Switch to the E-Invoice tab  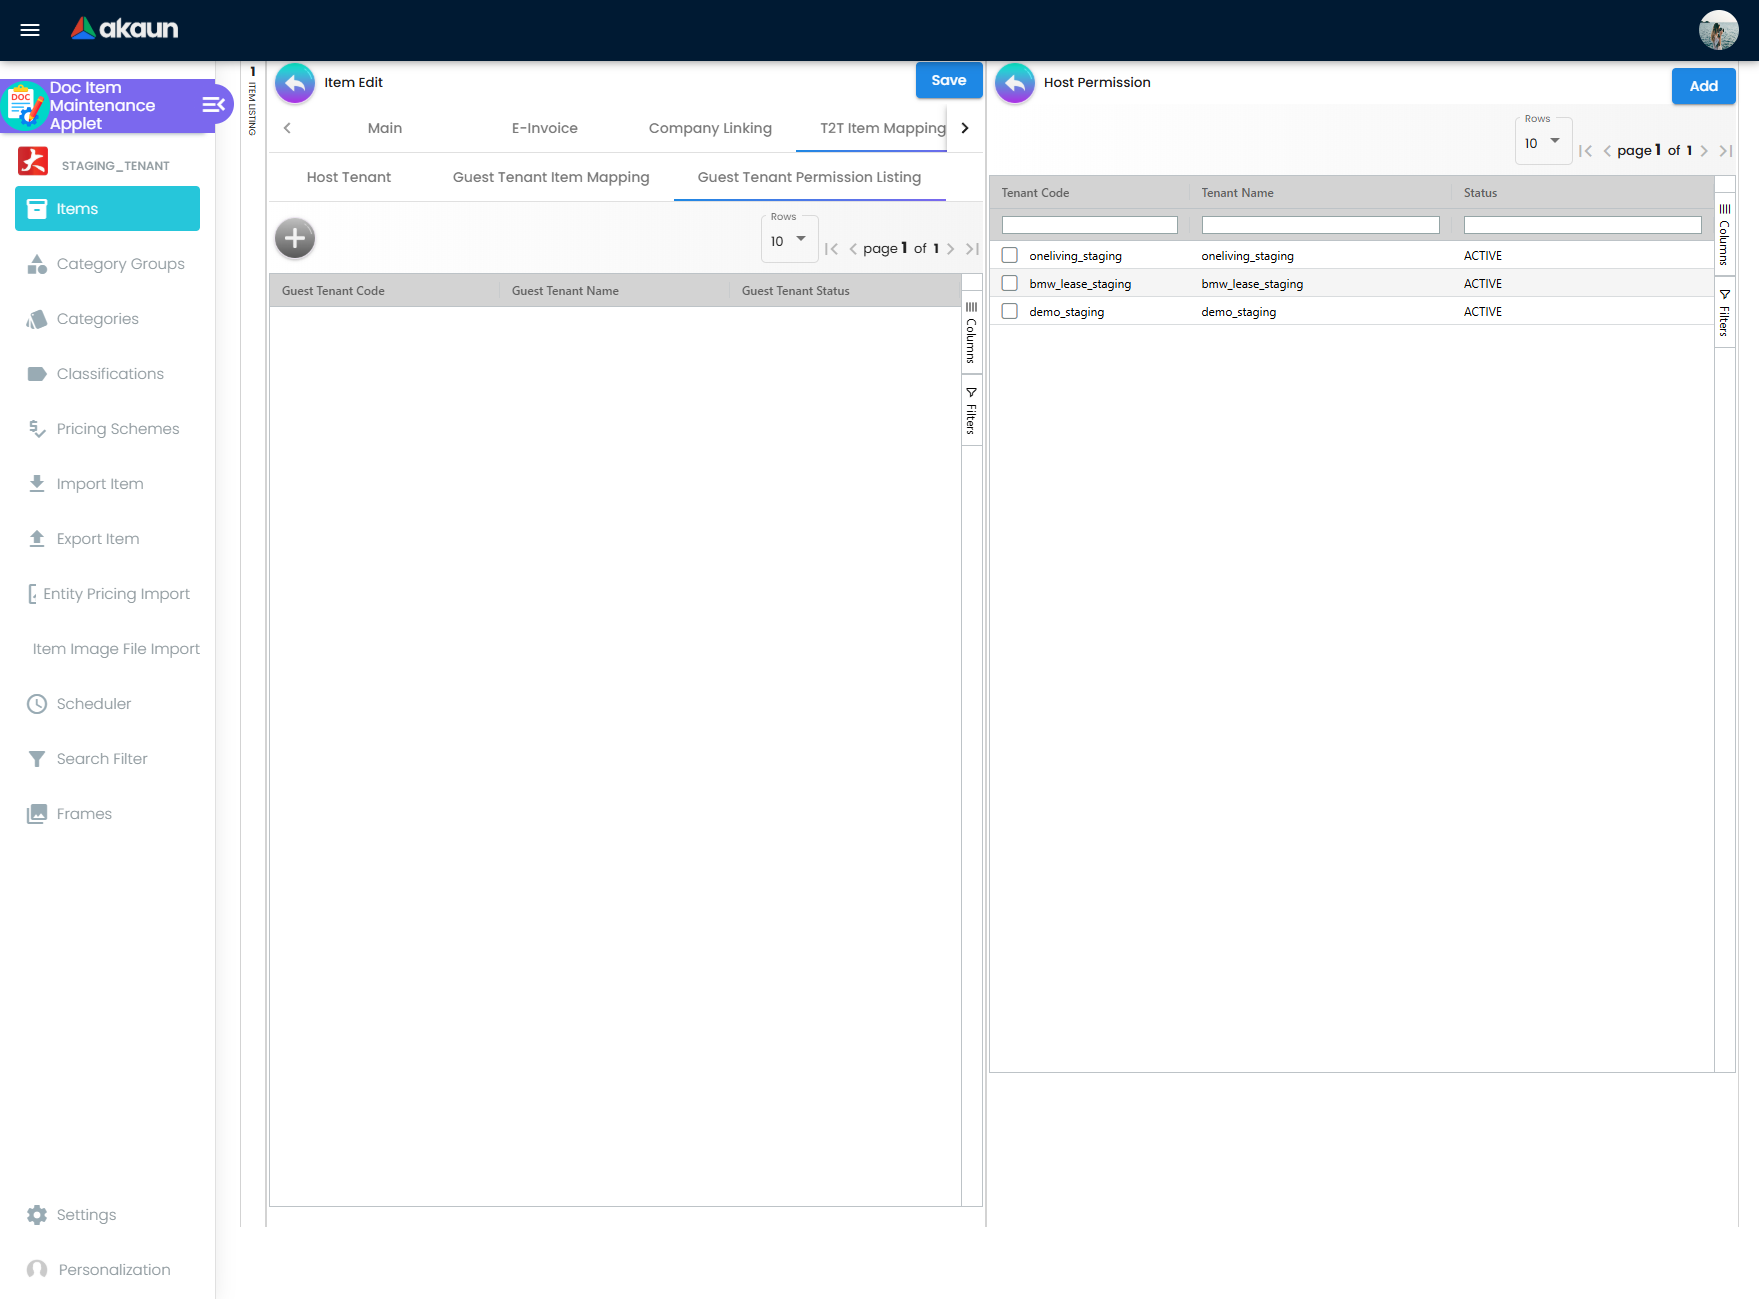coord(544,128)
